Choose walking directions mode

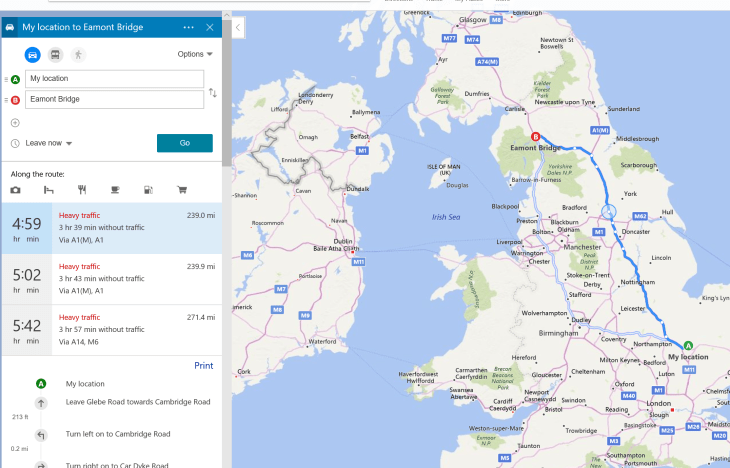[x=78, y=54]
